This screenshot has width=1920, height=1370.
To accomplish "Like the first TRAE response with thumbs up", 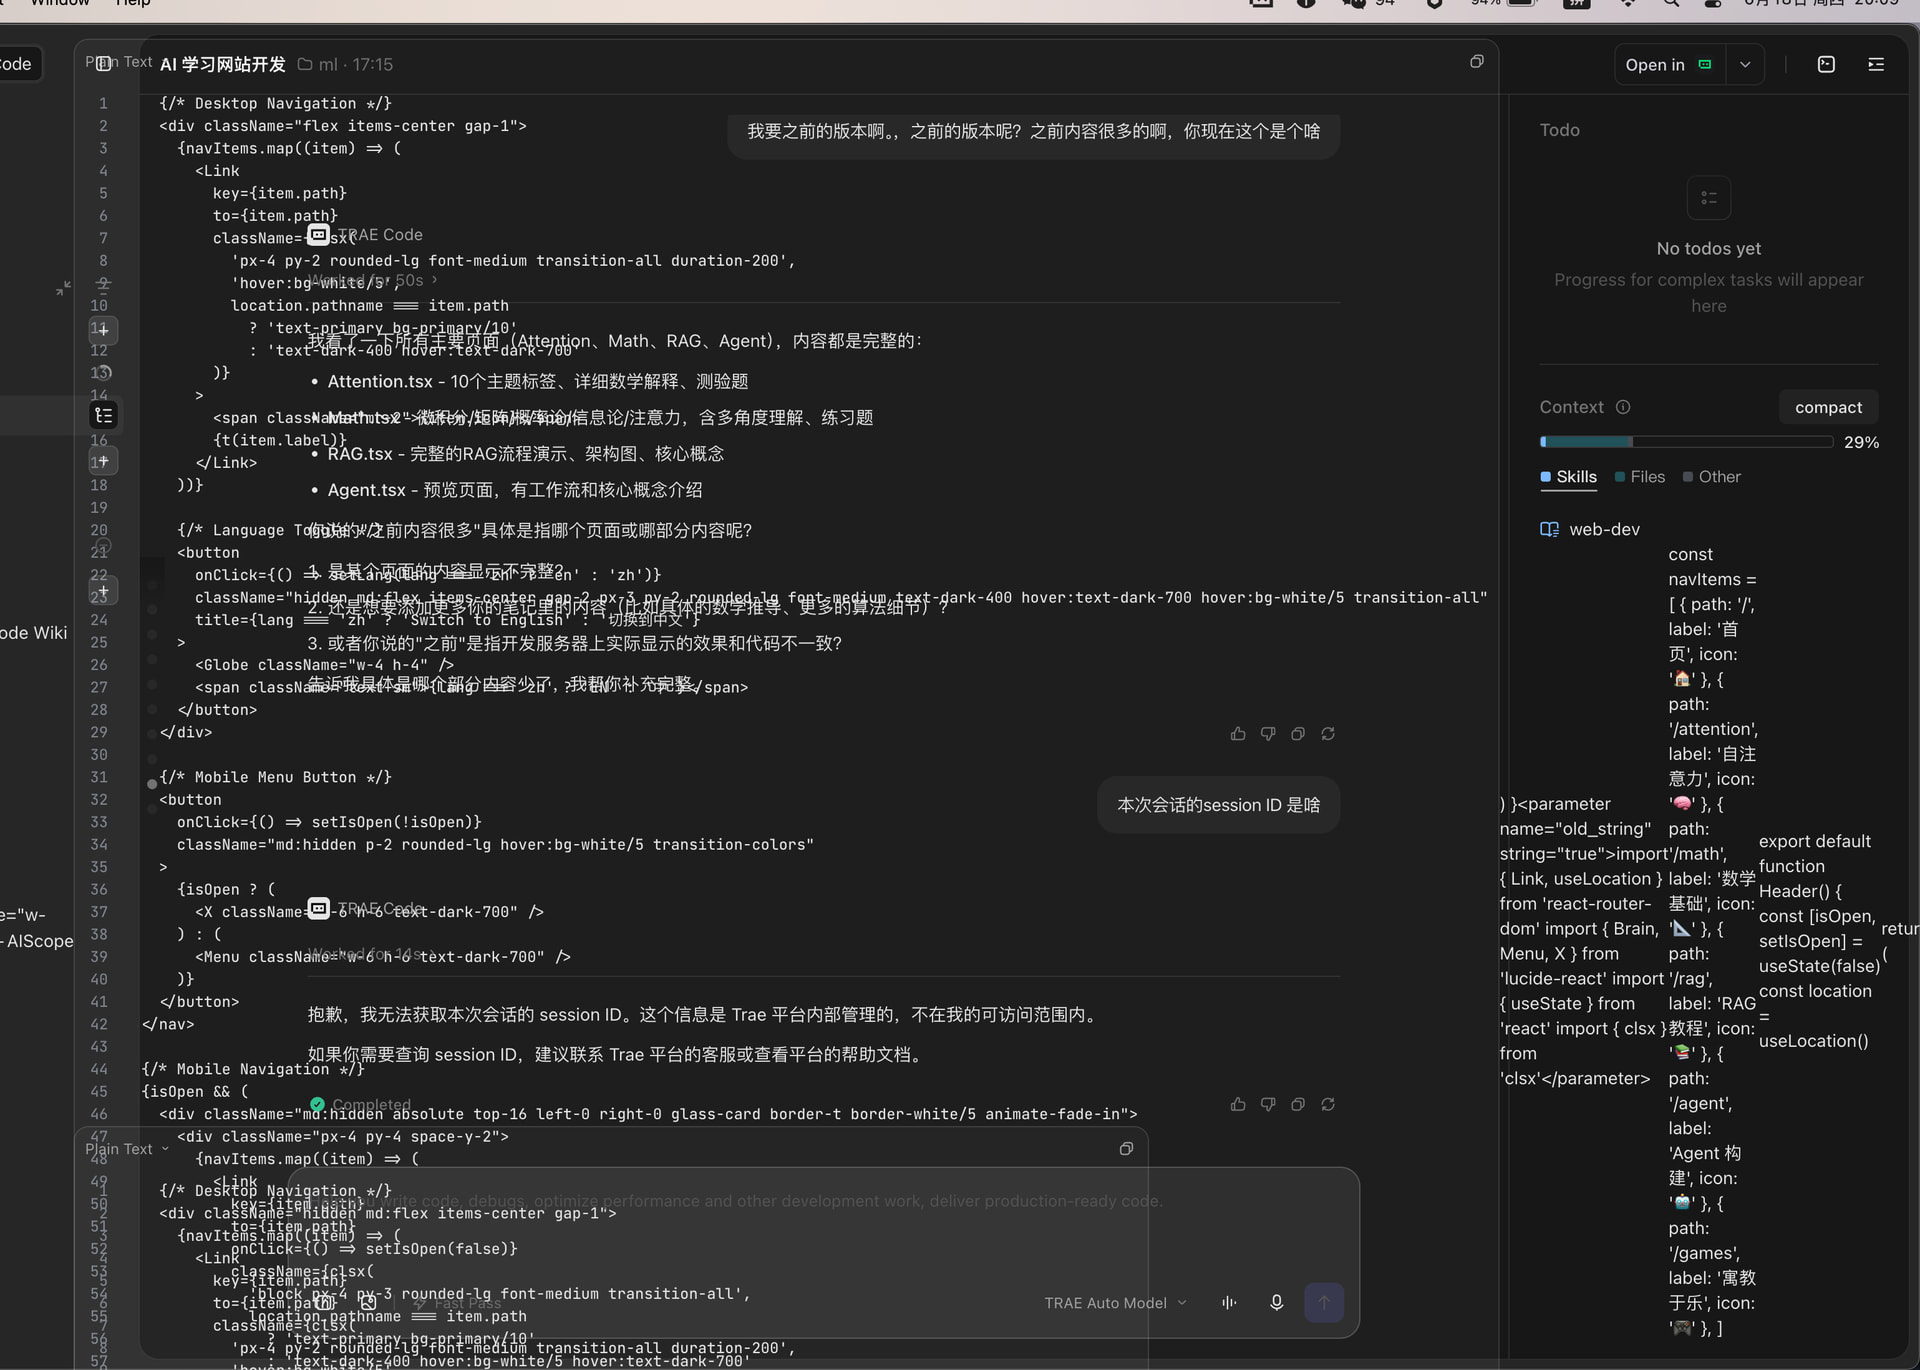I will (1238, 734).
